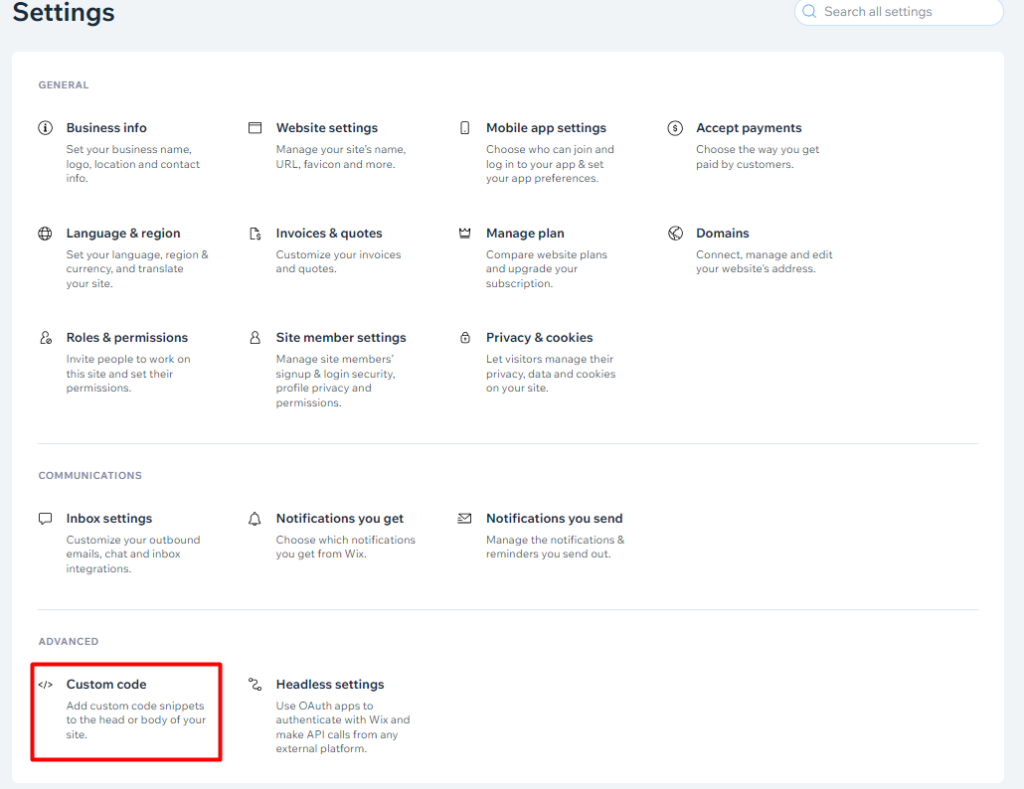Open Inbox settings
The width and height of the screenshot is (1024, 789).
[109, 519]
